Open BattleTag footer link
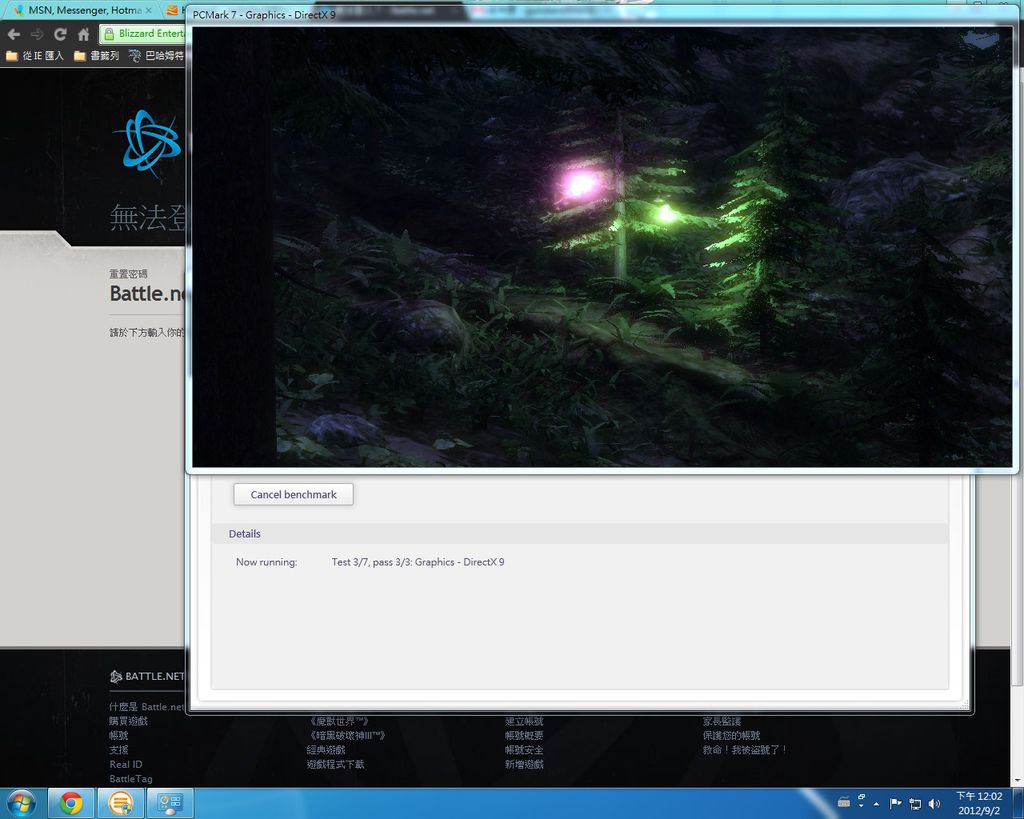 pyautogui.click(x=131, y=779)
